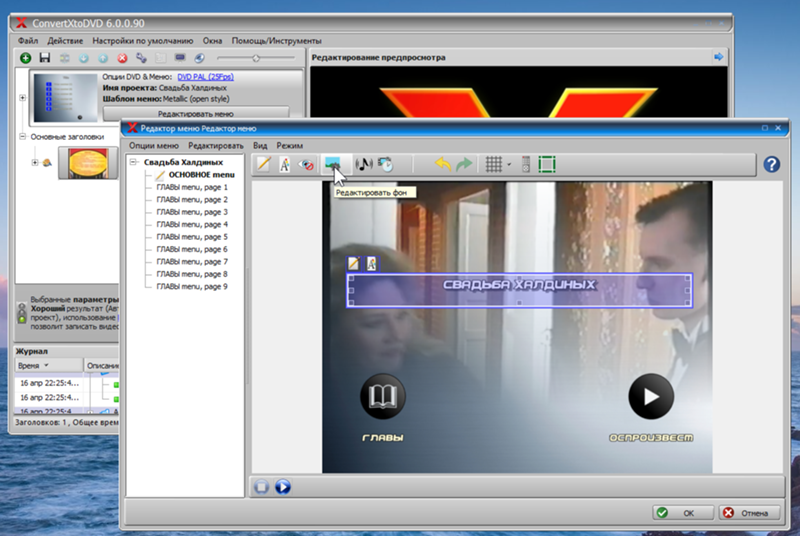Click the green add file icon
800x536 pixels.
[25, 58]
